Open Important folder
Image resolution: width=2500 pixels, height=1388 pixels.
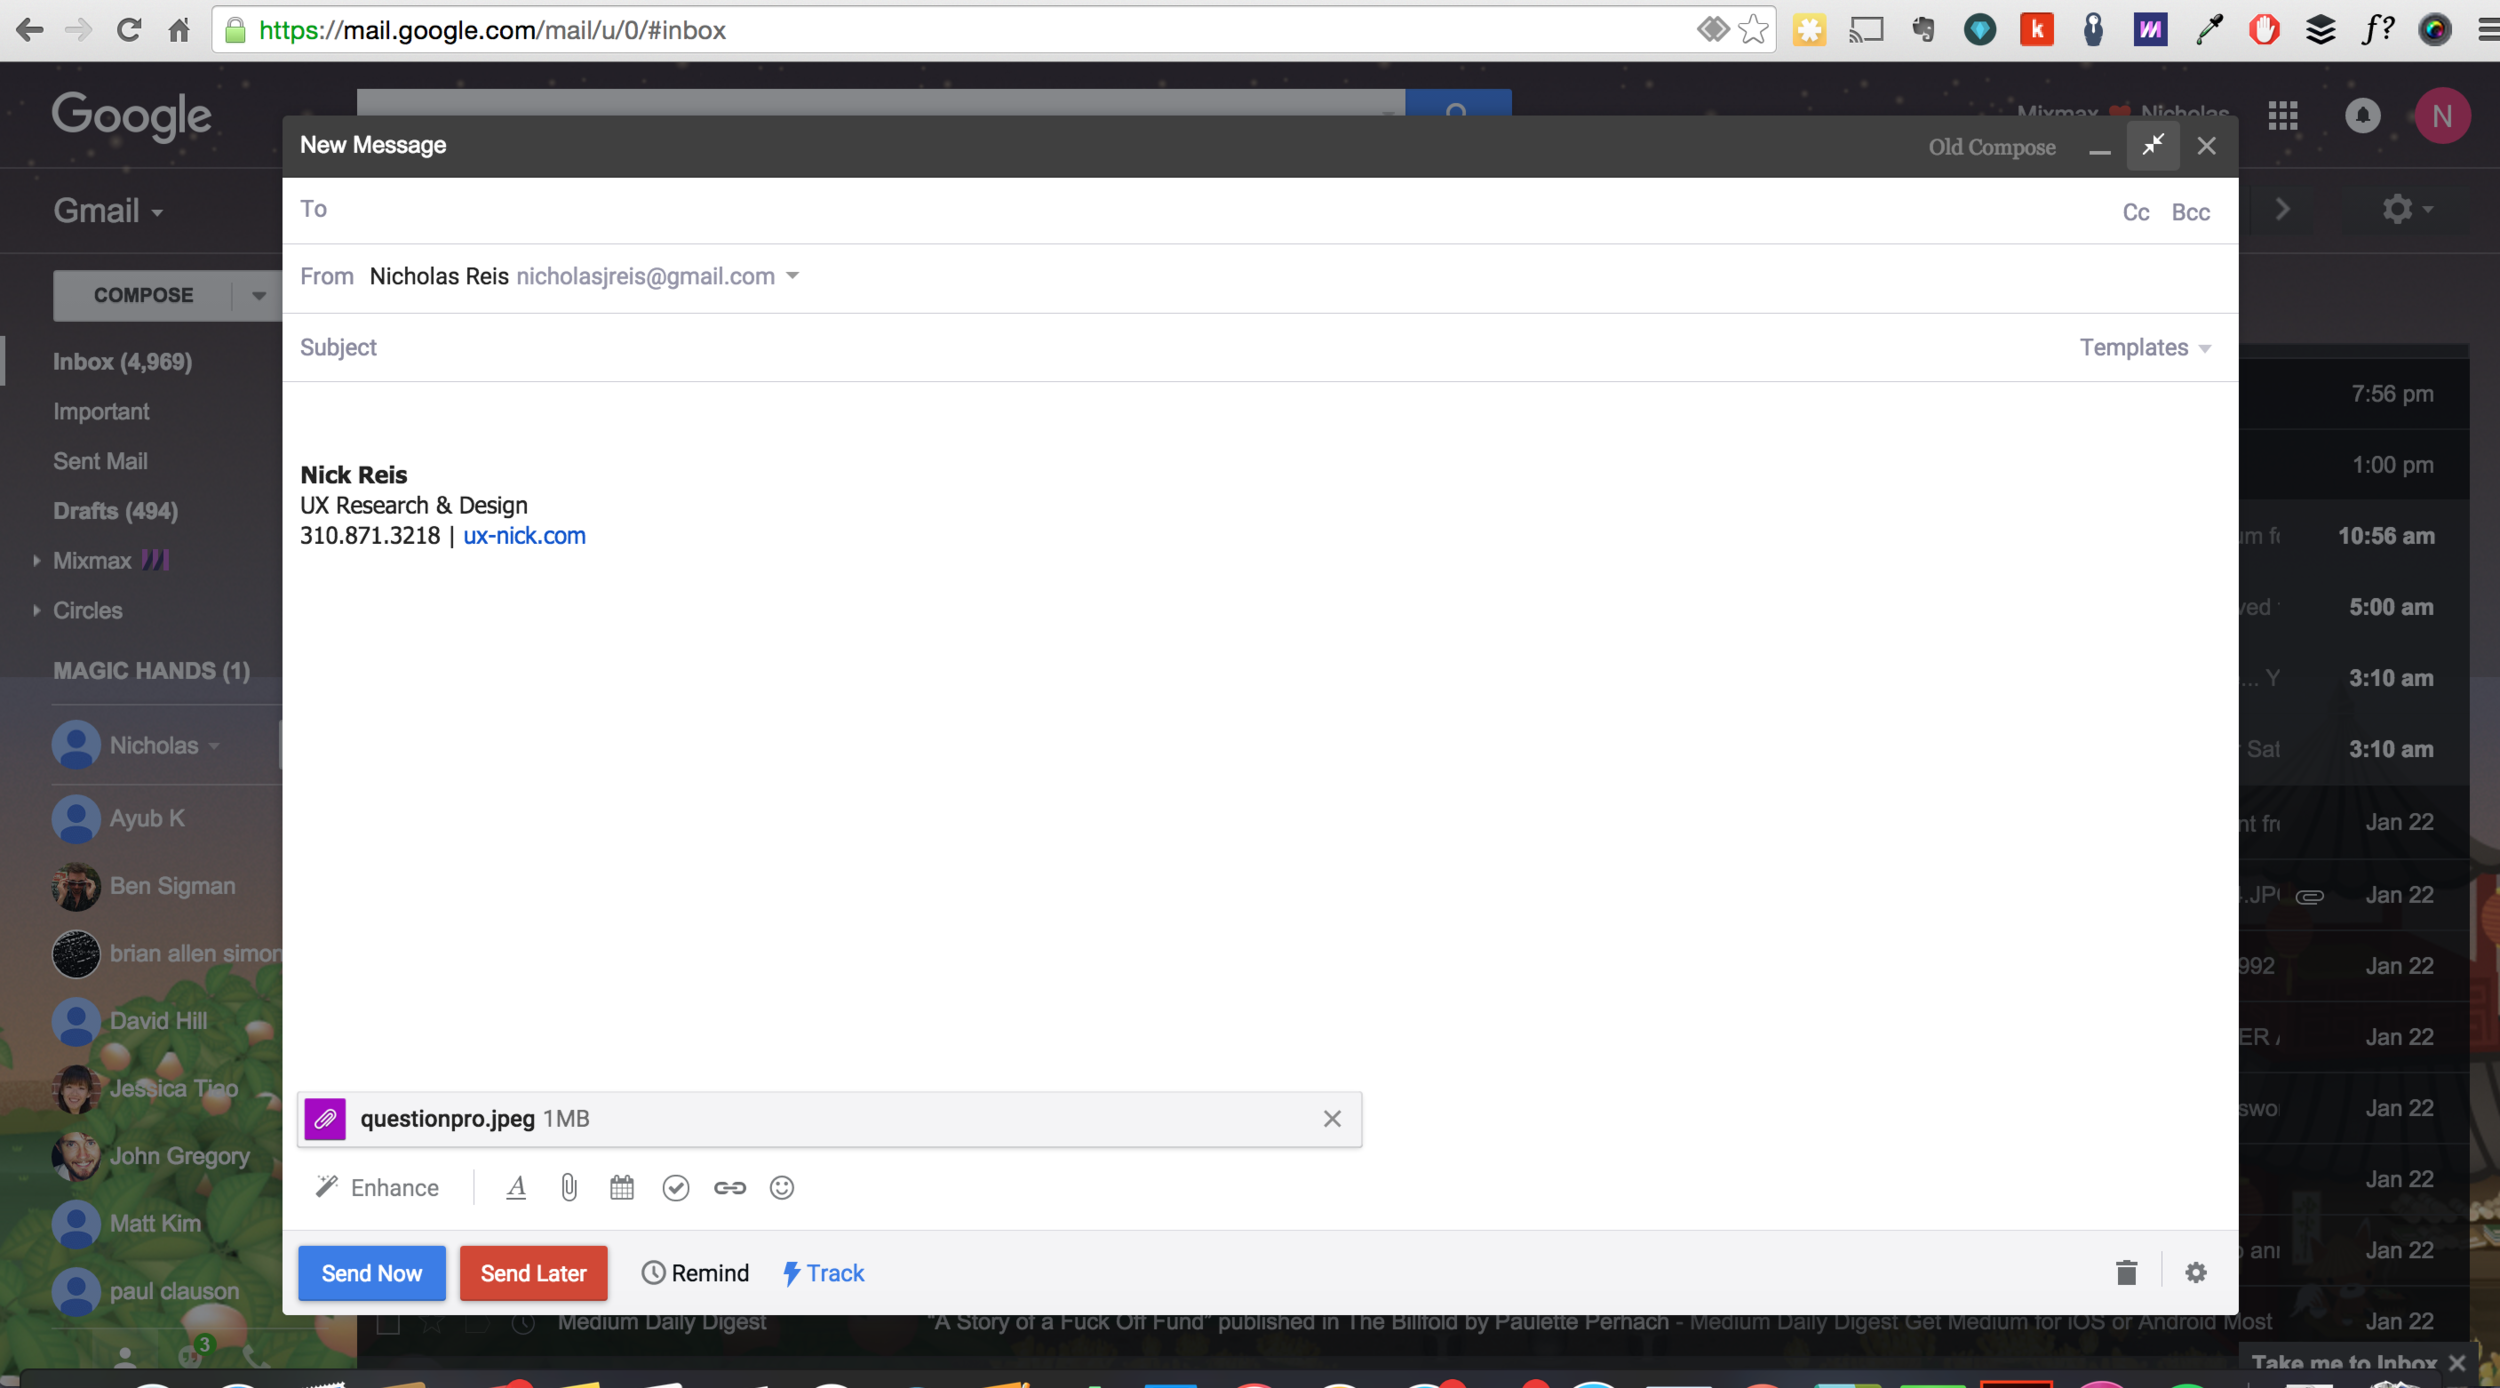(101, 411)
